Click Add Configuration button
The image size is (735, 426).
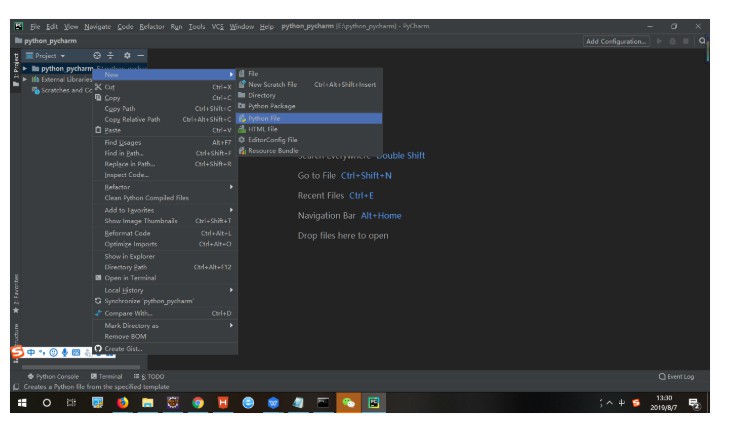[x=616, y=41]
